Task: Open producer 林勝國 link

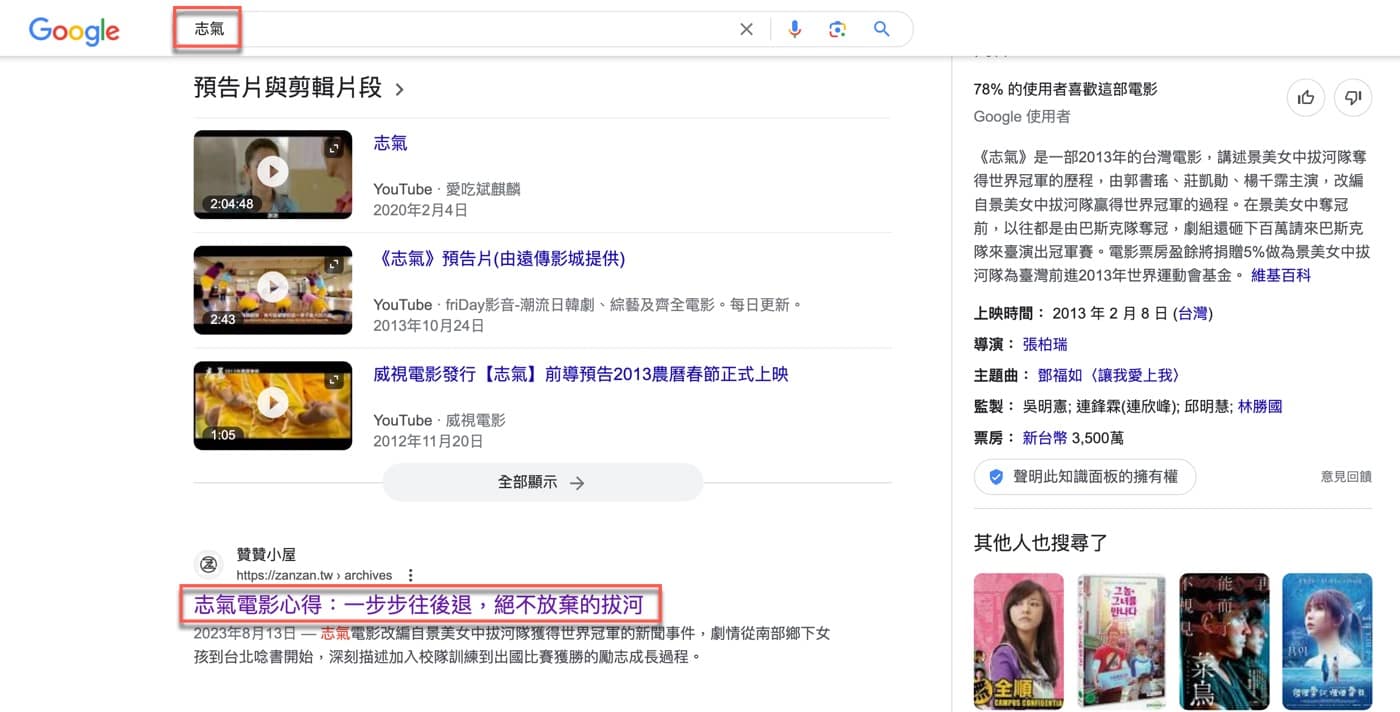Action: [1260, 406]
